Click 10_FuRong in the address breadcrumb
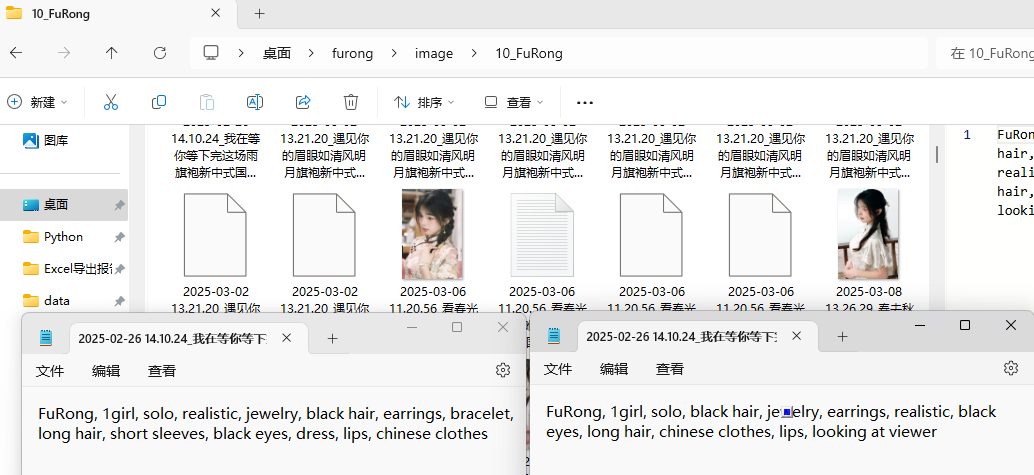 [x=529, y=53]
